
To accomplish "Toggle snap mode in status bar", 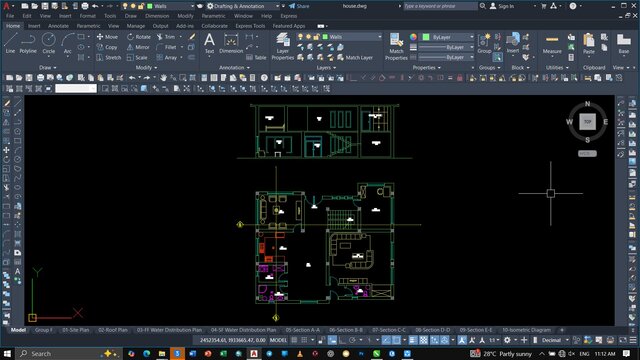I will 304,340.
